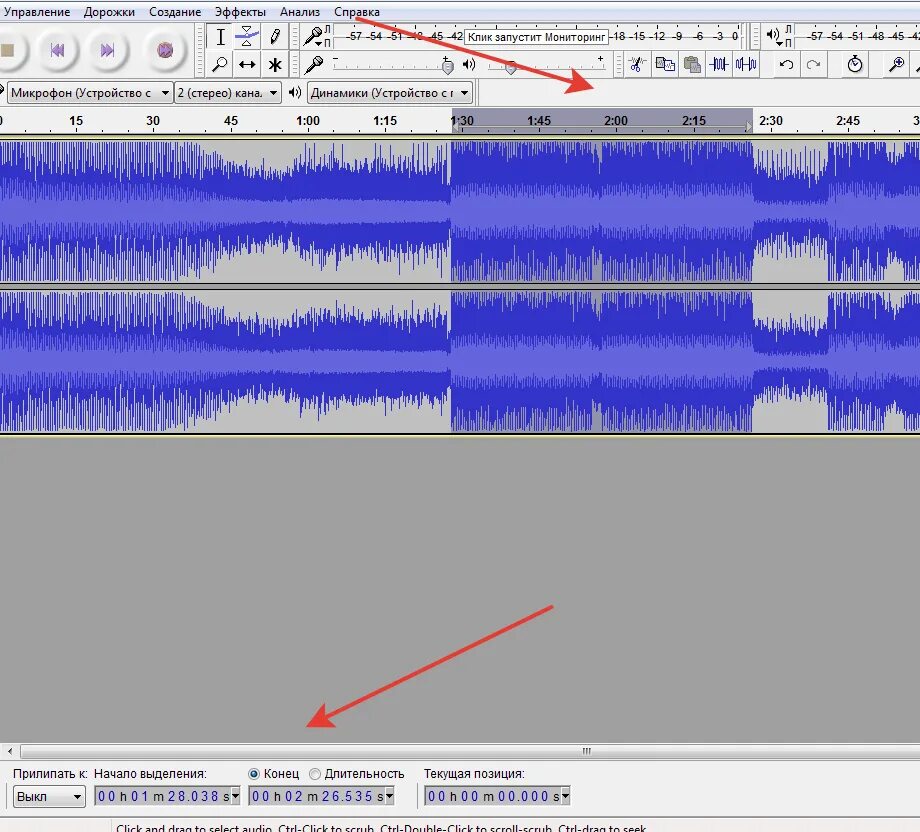Viewport: 920px width, 832px height.
Task: Select the Конец radio button
Action: (254, 774)
